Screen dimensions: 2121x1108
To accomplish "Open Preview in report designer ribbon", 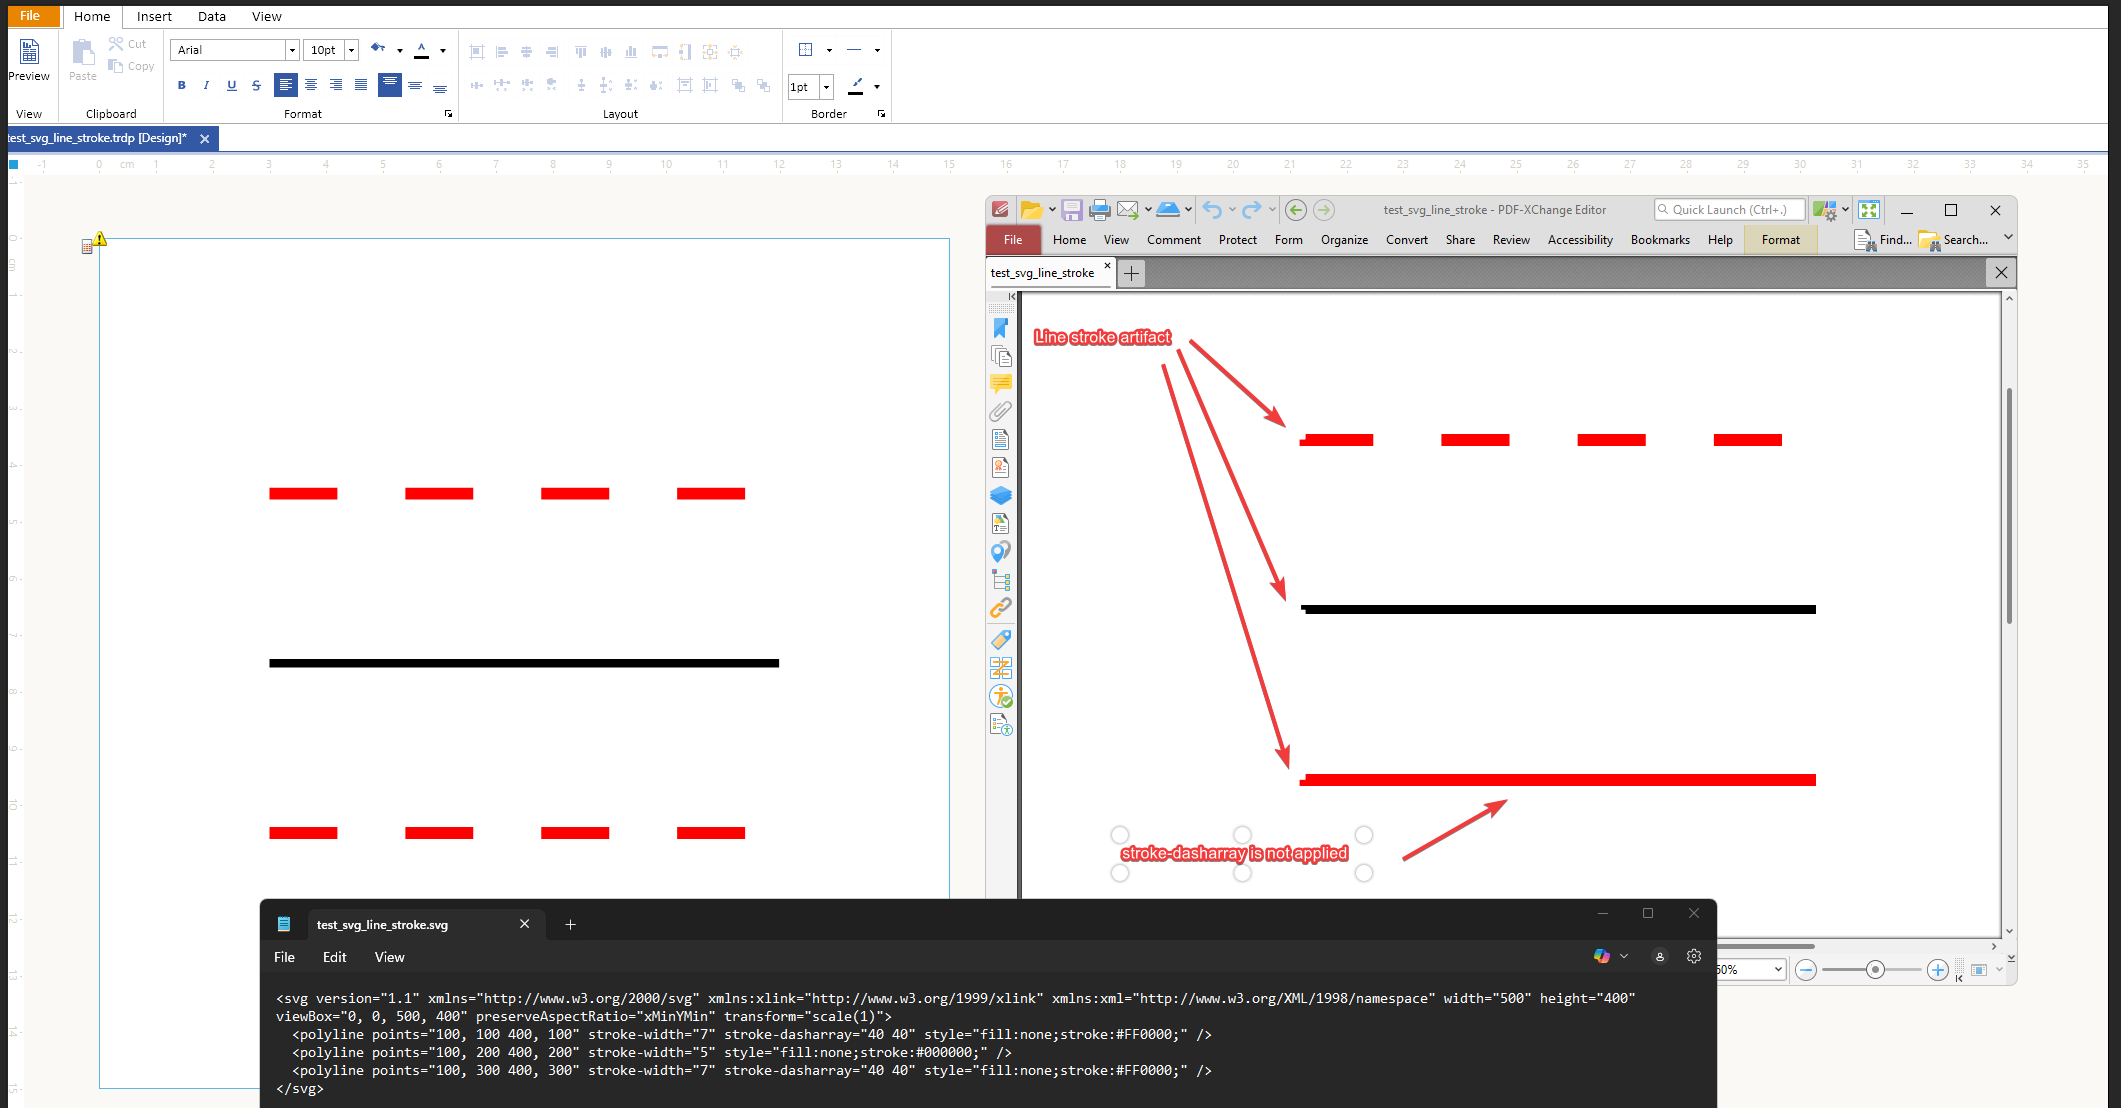I will tap(29, 60).
